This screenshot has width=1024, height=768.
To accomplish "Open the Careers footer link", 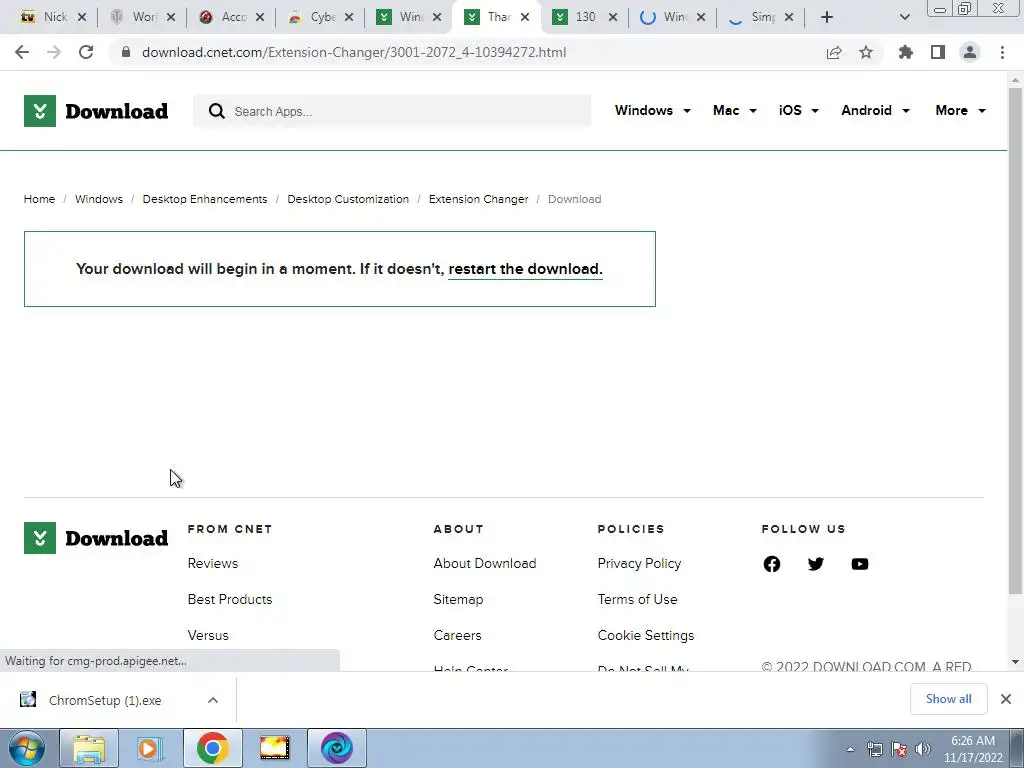I will [x=457, y=635].
